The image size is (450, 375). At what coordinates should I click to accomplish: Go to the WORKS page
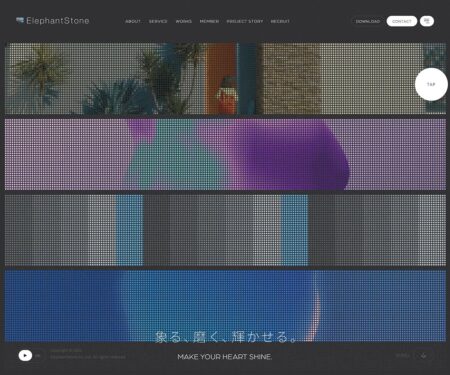tap(184, 21)
